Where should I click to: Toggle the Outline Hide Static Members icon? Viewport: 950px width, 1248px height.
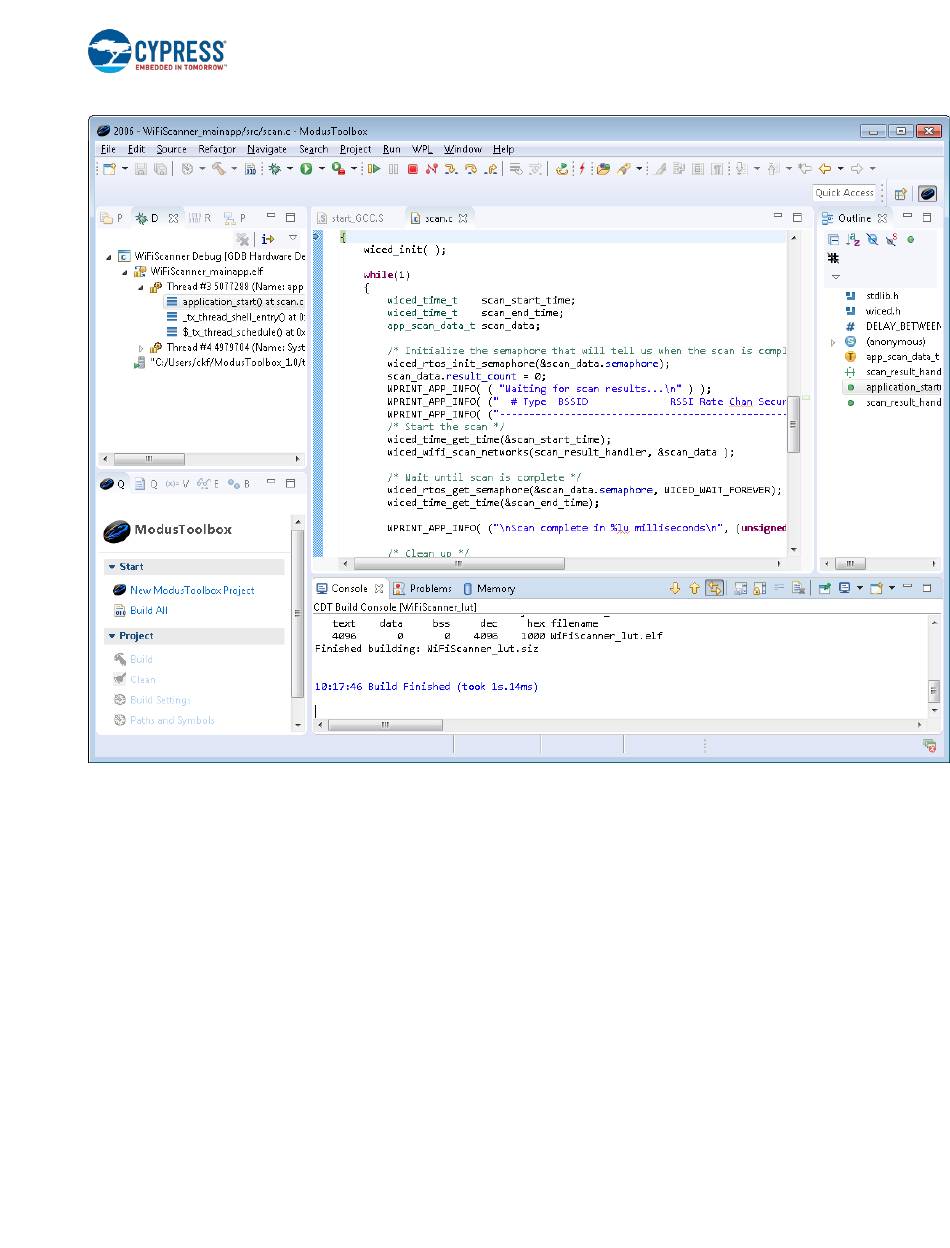[891, 239]
